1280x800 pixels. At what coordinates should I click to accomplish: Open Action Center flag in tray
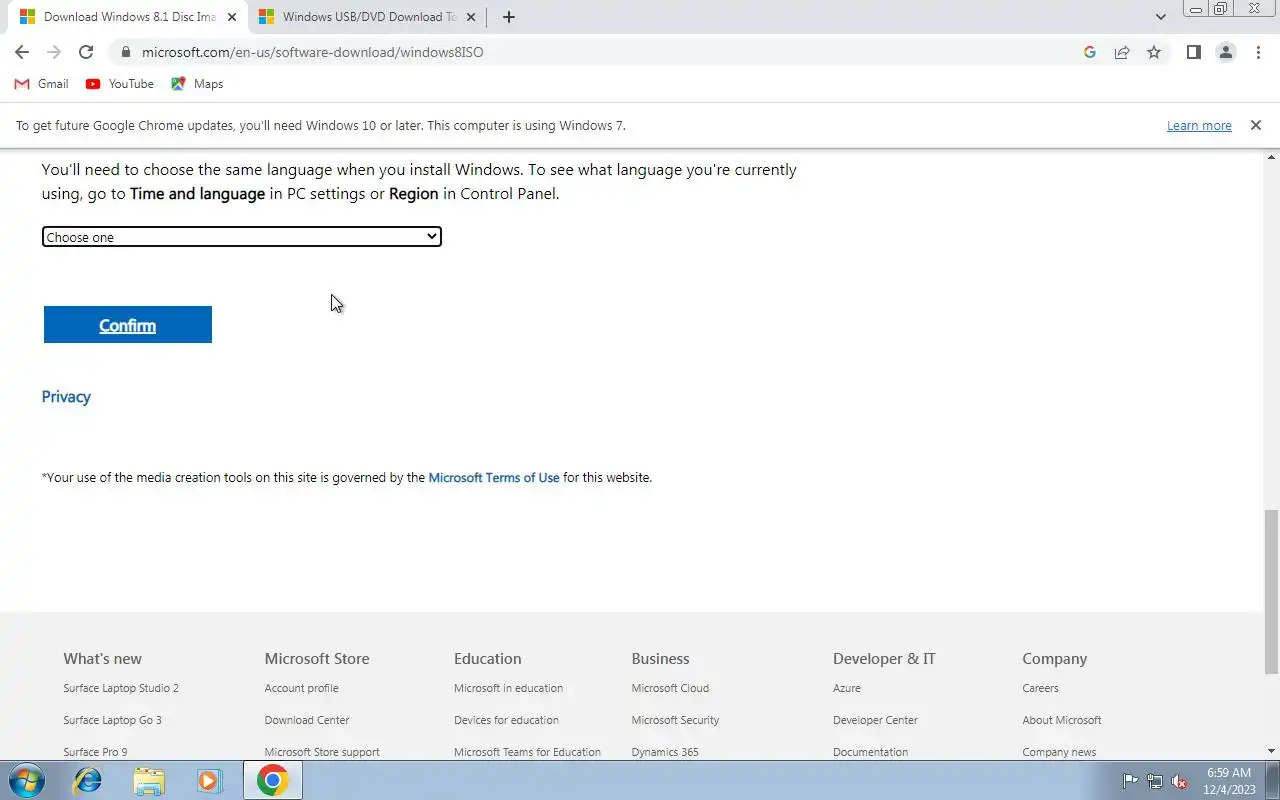(x=1131, y=781)
